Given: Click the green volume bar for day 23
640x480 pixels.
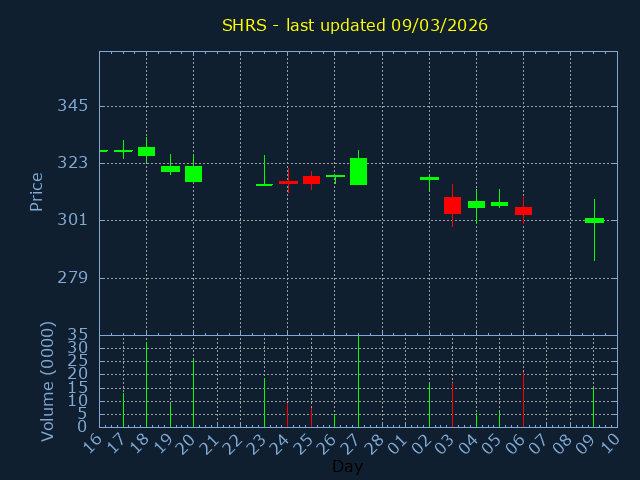Looking at the screenshot, I should pyautogui.click(x=264, y=402).
